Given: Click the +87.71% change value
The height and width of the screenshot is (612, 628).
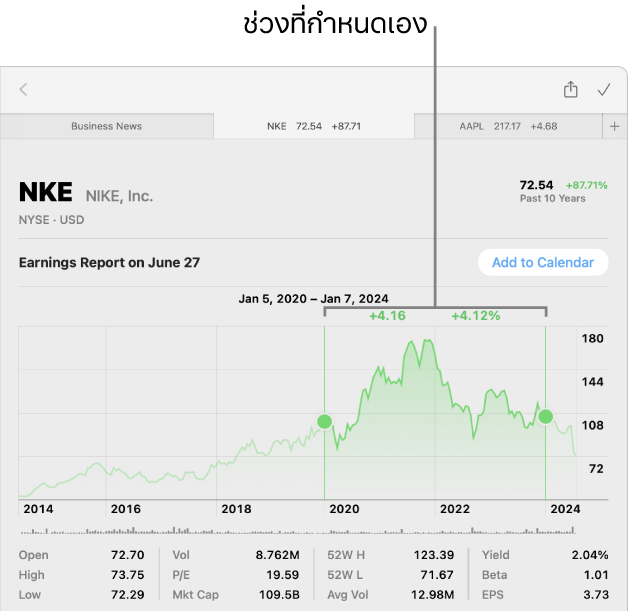Looking at the screenshot, I should (586, 185).
